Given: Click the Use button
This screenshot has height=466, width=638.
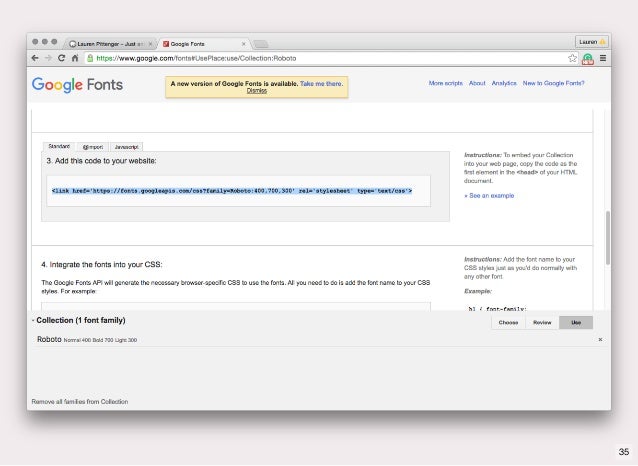Looking at the screenshot, I should 576,322.
